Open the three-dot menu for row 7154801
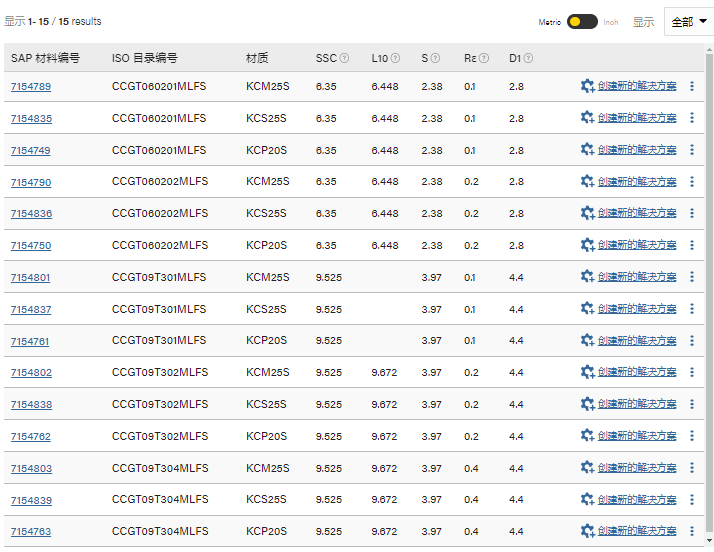The image size is (714, 552). coord(691,277)
